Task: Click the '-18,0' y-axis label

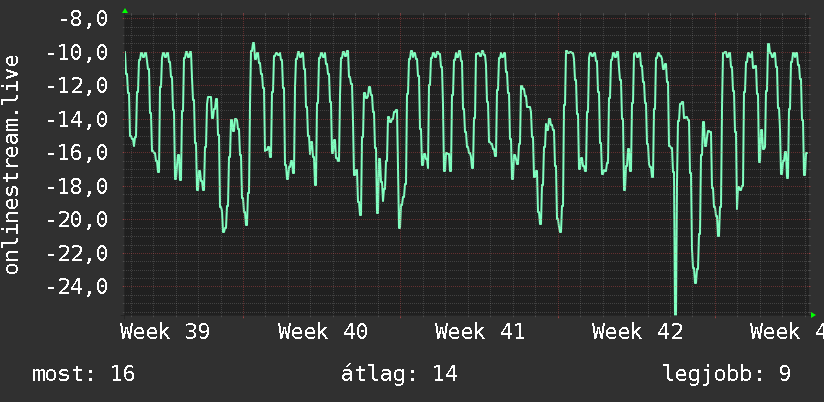Action: pyautogui.click(x=77, y=187)
